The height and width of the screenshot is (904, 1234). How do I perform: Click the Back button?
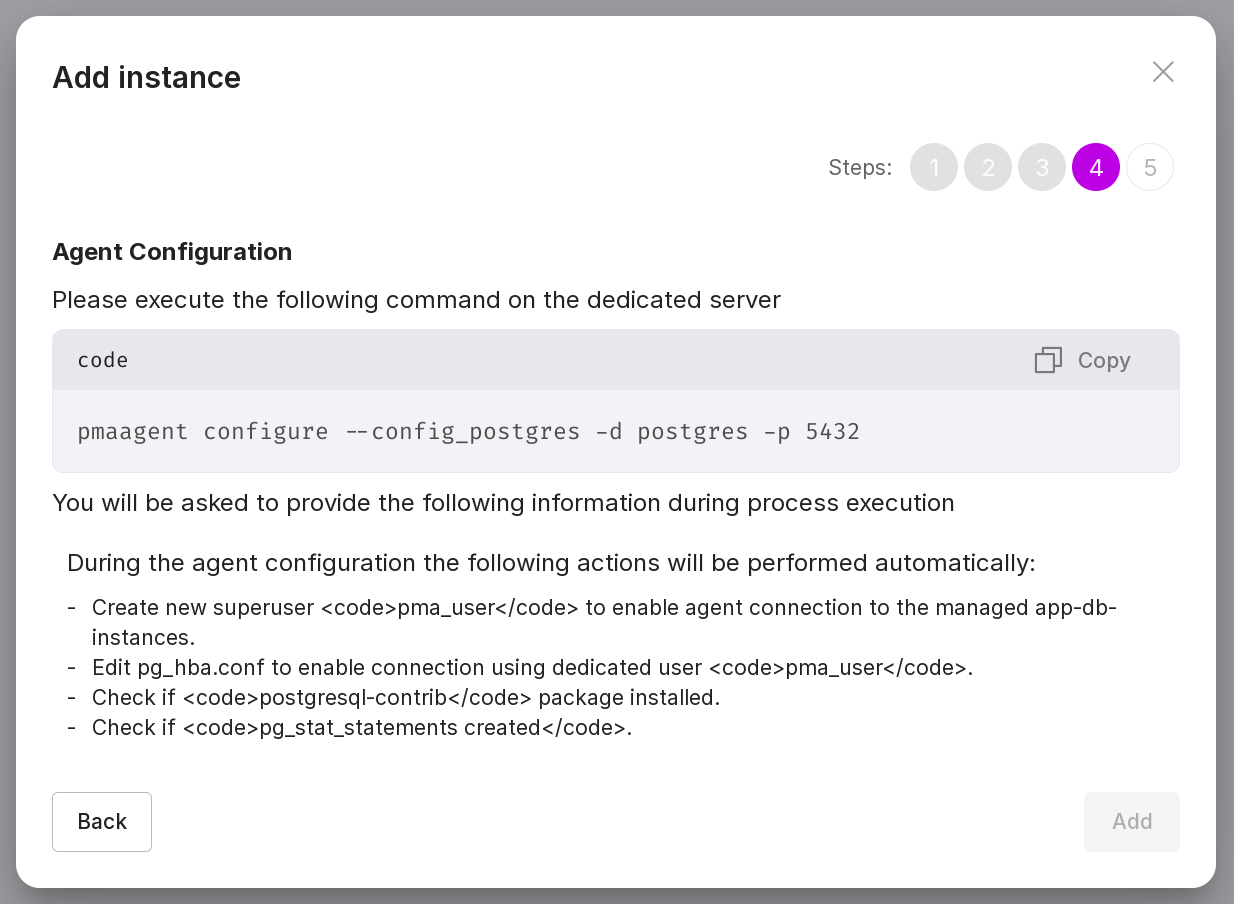(x=102, y=821)
